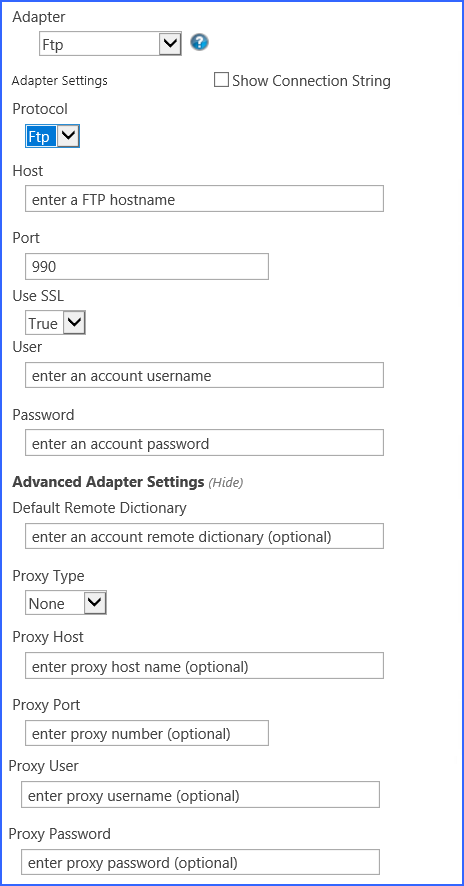The width and height of the screenshot is (464, 886).
Task: Click the User account username field
Action: (205, 375)
